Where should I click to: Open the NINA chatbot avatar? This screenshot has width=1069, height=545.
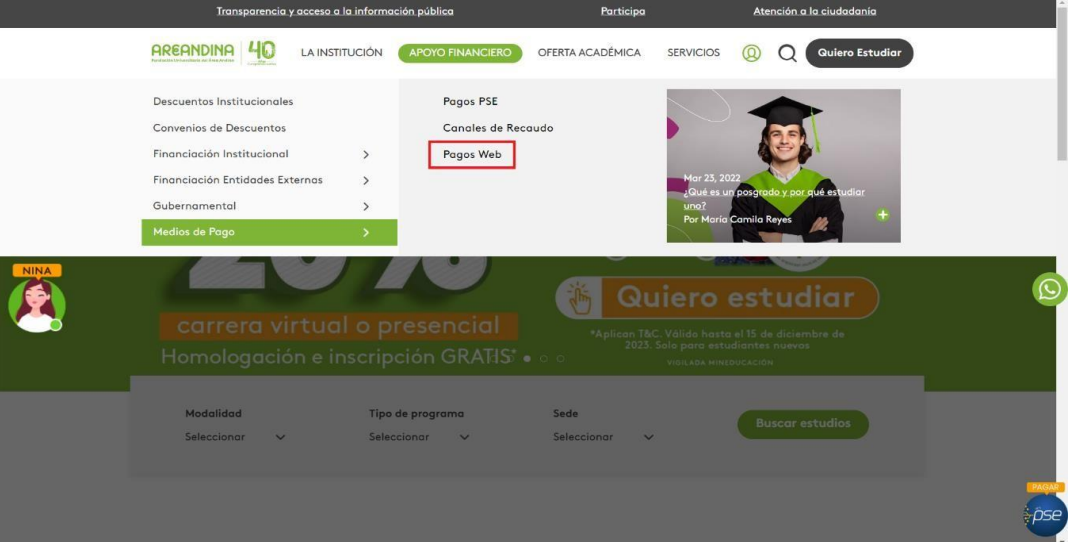[x=37, y=304]
